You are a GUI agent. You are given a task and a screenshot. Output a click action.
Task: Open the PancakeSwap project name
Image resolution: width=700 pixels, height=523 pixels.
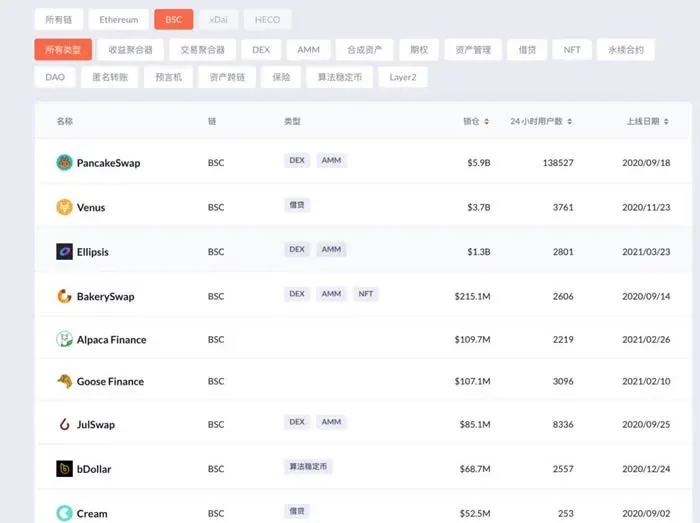[x=108, y=163]
